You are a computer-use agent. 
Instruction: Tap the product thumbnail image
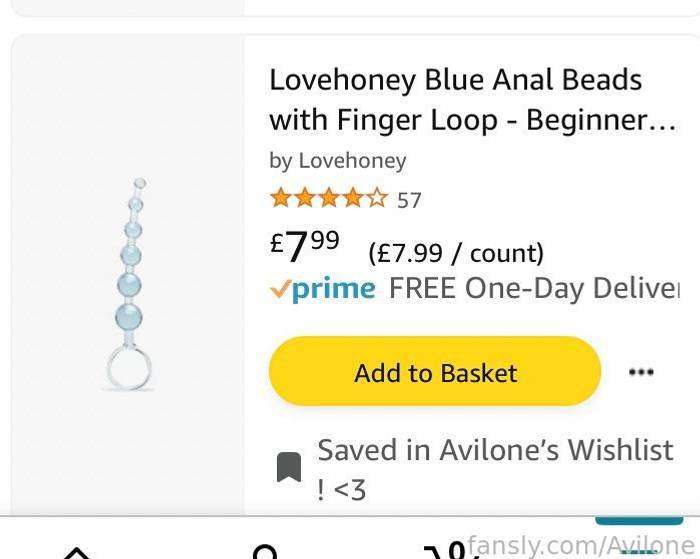point(129,284)
